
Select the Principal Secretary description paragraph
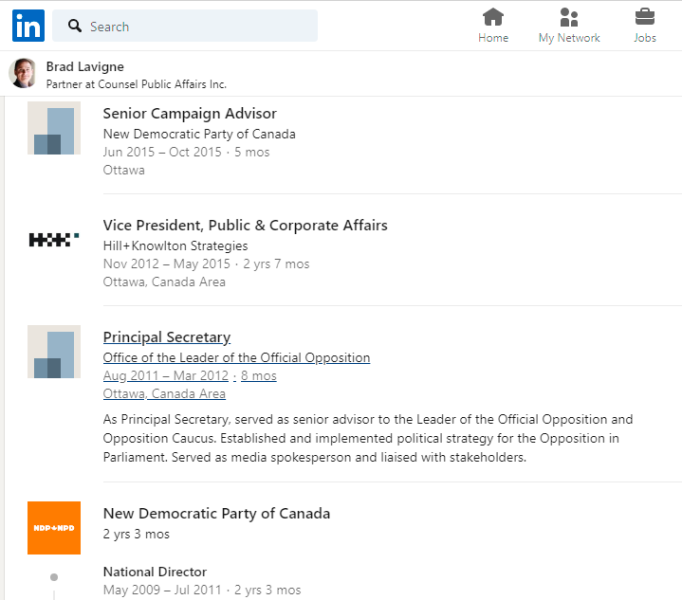click(x=368, y=438)
